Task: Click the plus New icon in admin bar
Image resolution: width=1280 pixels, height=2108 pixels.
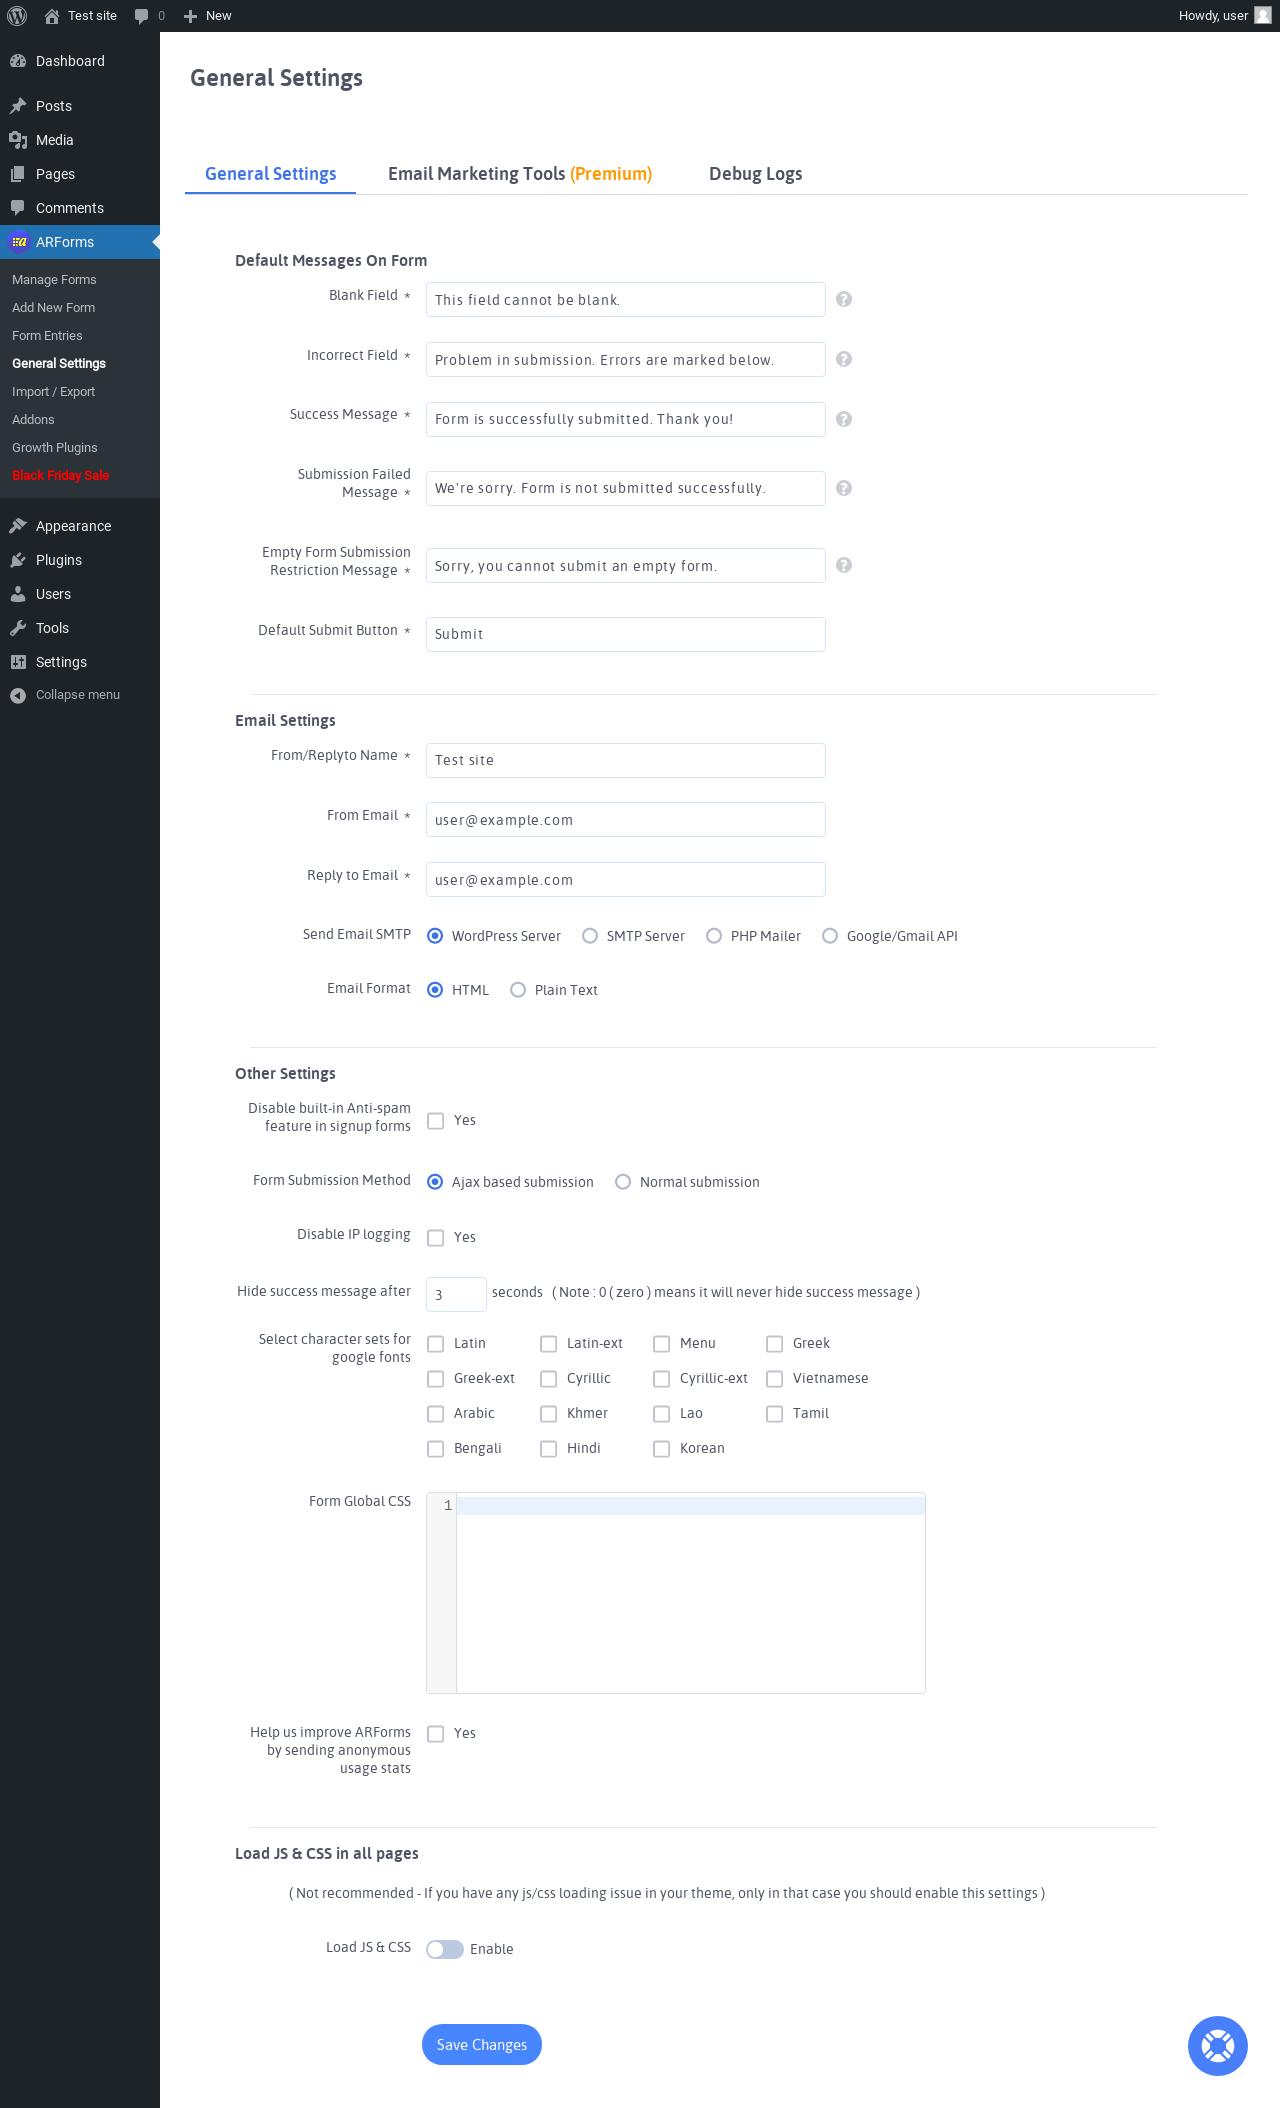Action: 190,16
